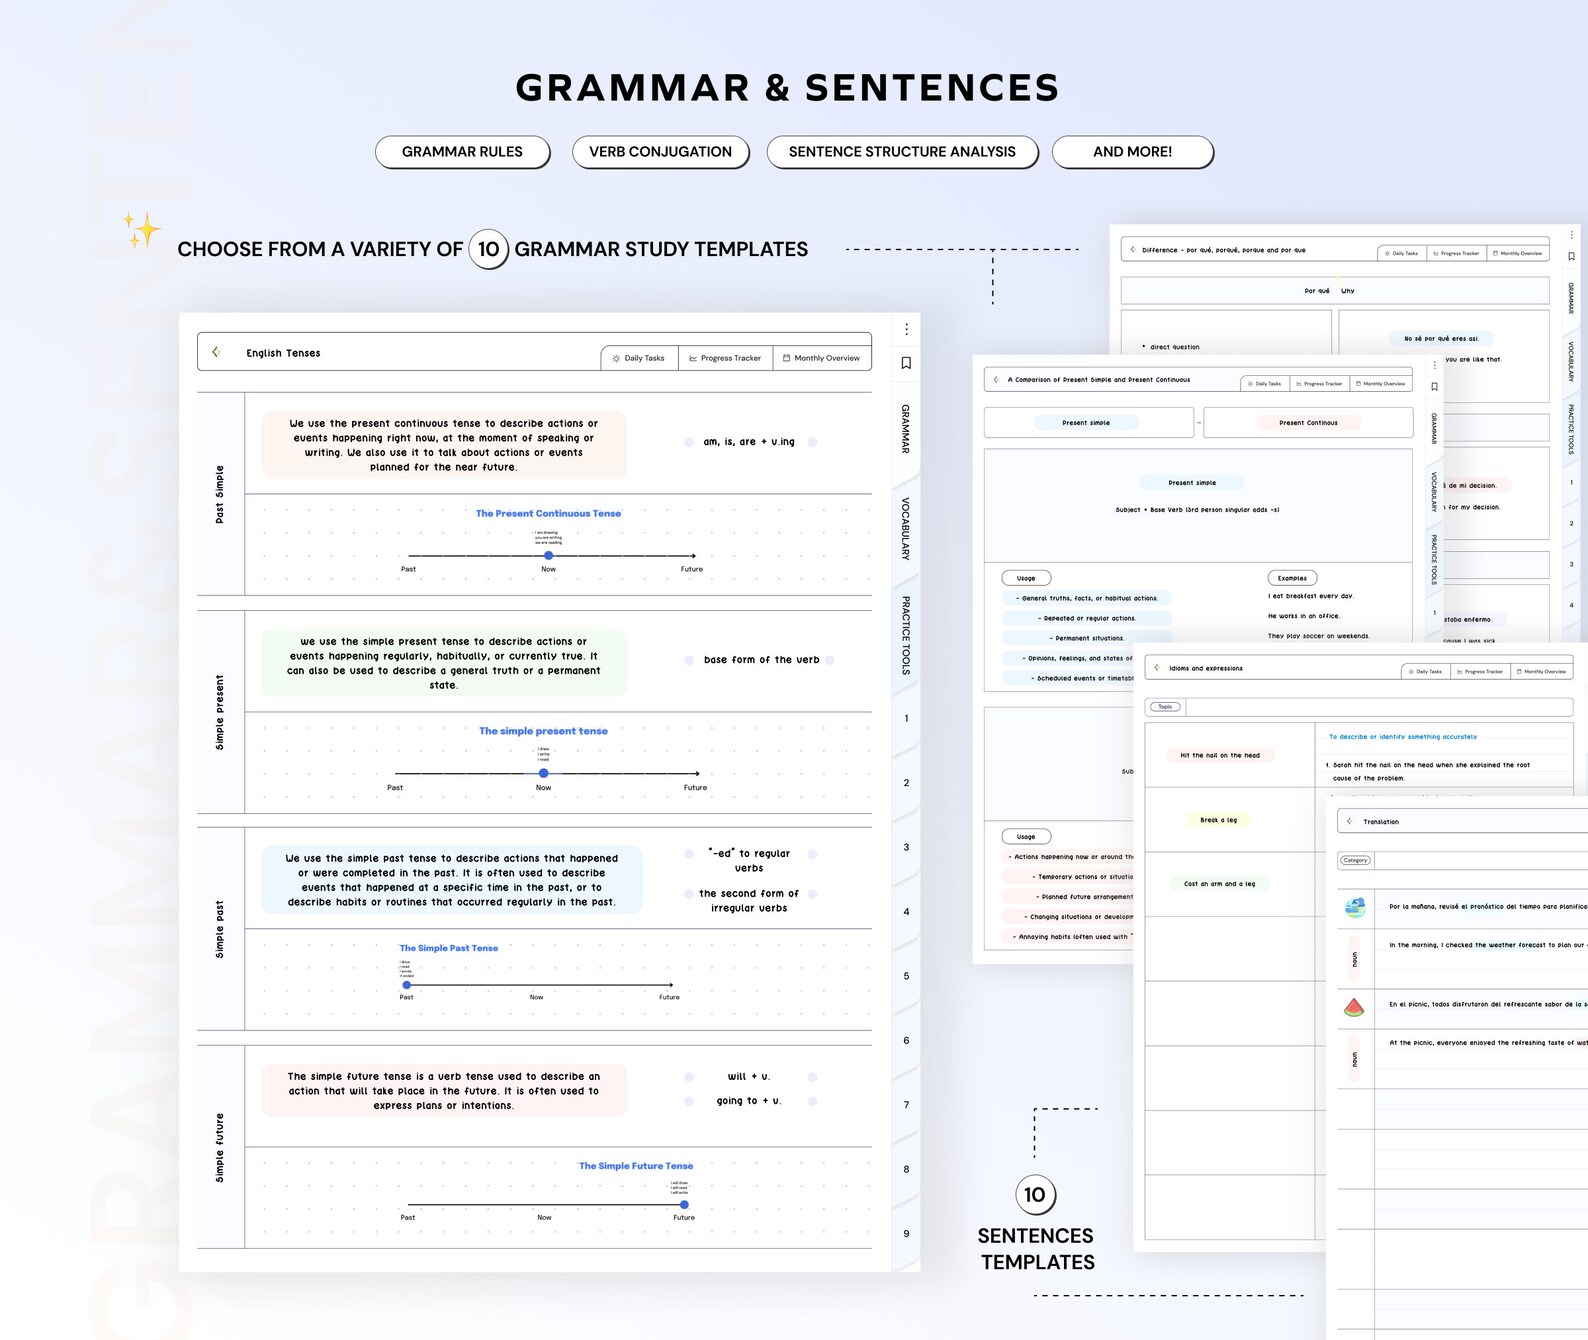Click the SENTENCE STRUCTURE ANALYSIS pill
The width and height of the screenshot is (1588, 1340).
902,152
